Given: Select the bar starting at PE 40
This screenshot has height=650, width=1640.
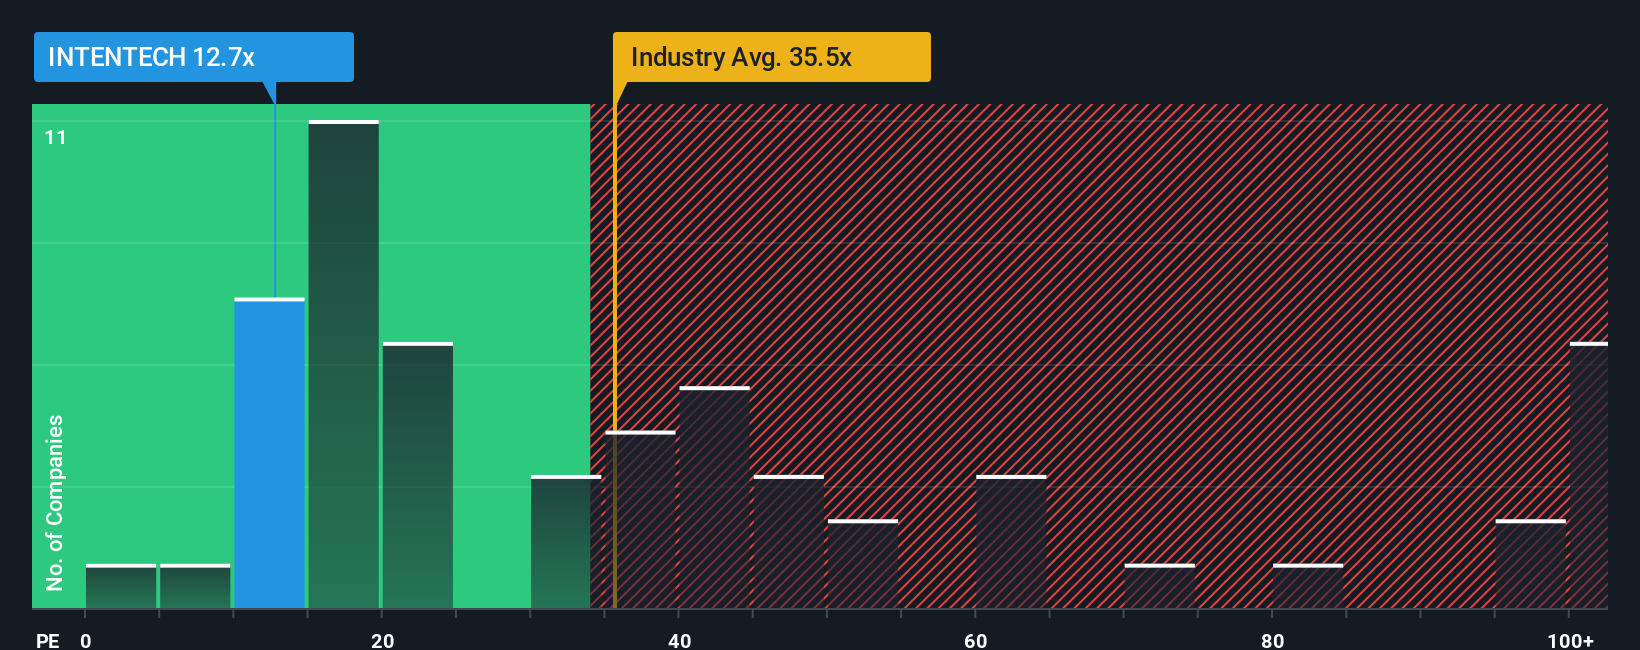Looking at the screenshot, I should tap(714, 497).
